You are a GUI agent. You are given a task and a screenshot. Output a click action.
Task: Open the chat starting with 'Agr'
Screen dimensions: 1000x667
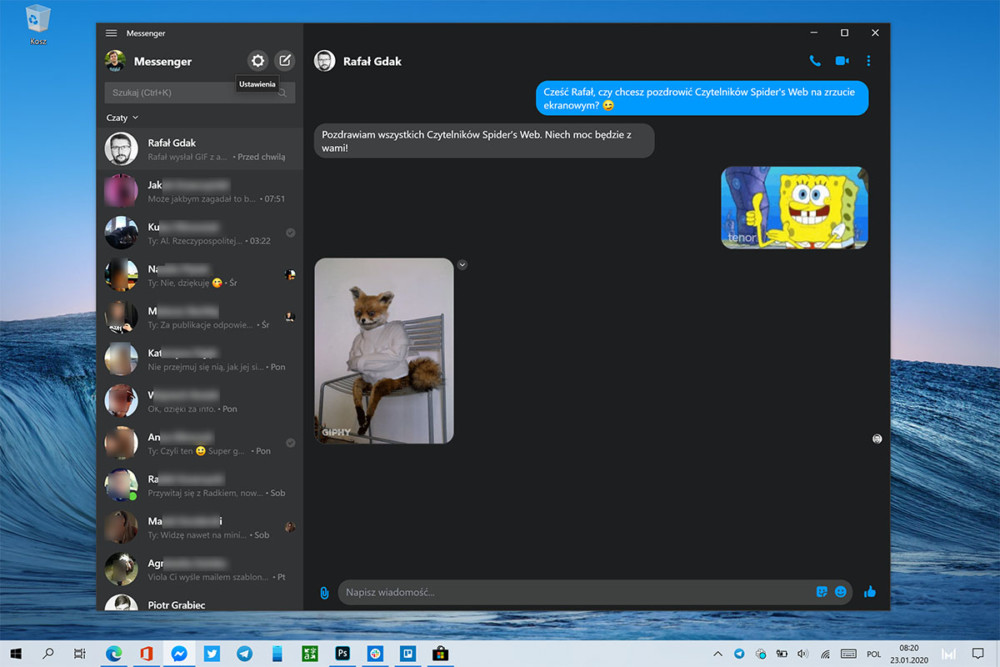200,570
